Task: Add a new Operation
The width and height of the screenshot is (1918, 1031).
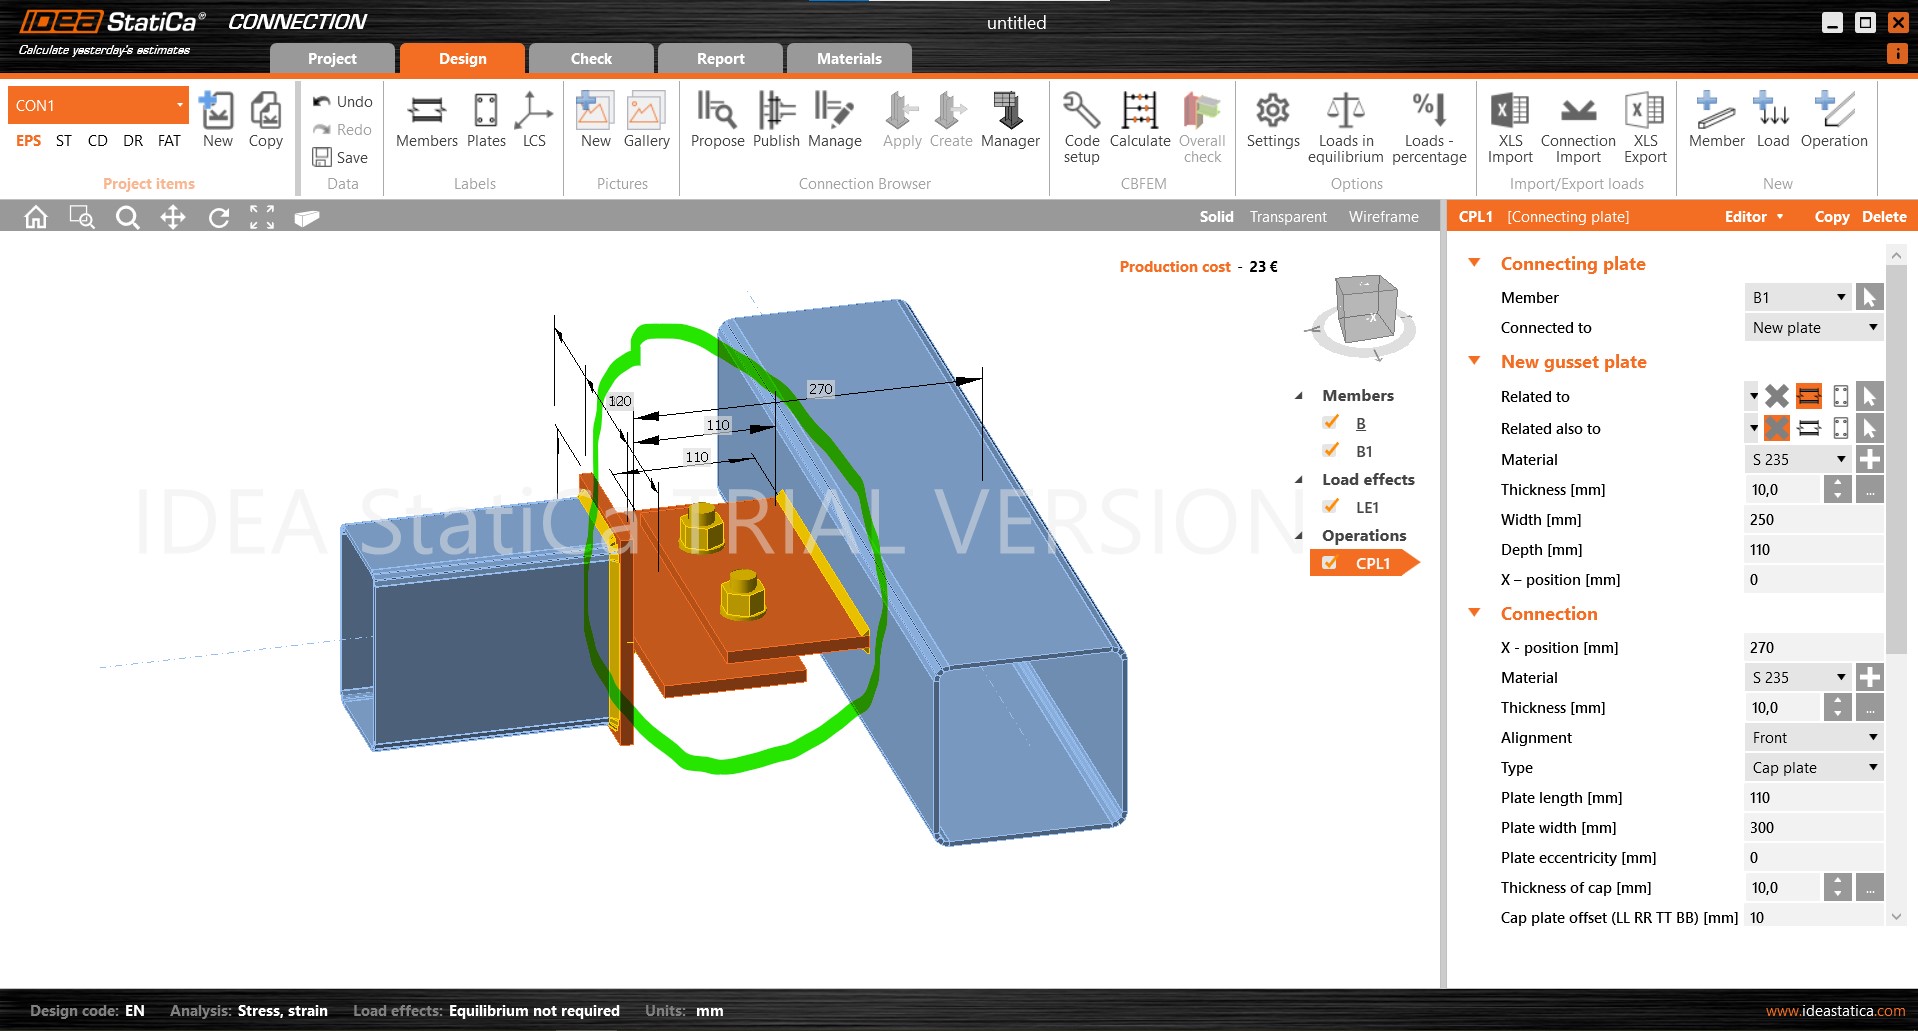Action: pyautogui.click(x=1834, y=120)
